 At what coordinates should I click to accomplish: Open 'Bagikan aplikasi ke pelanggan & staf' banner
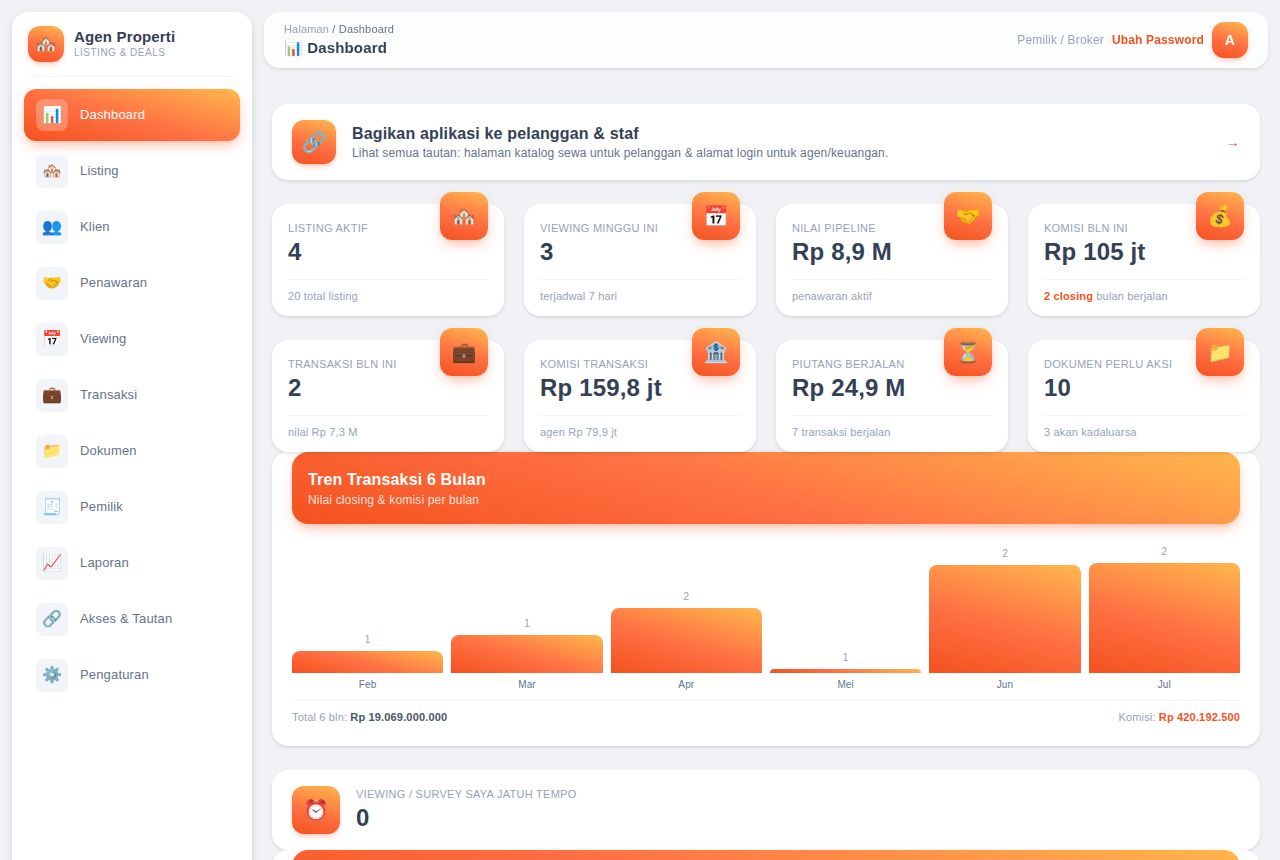click(766, 142)
